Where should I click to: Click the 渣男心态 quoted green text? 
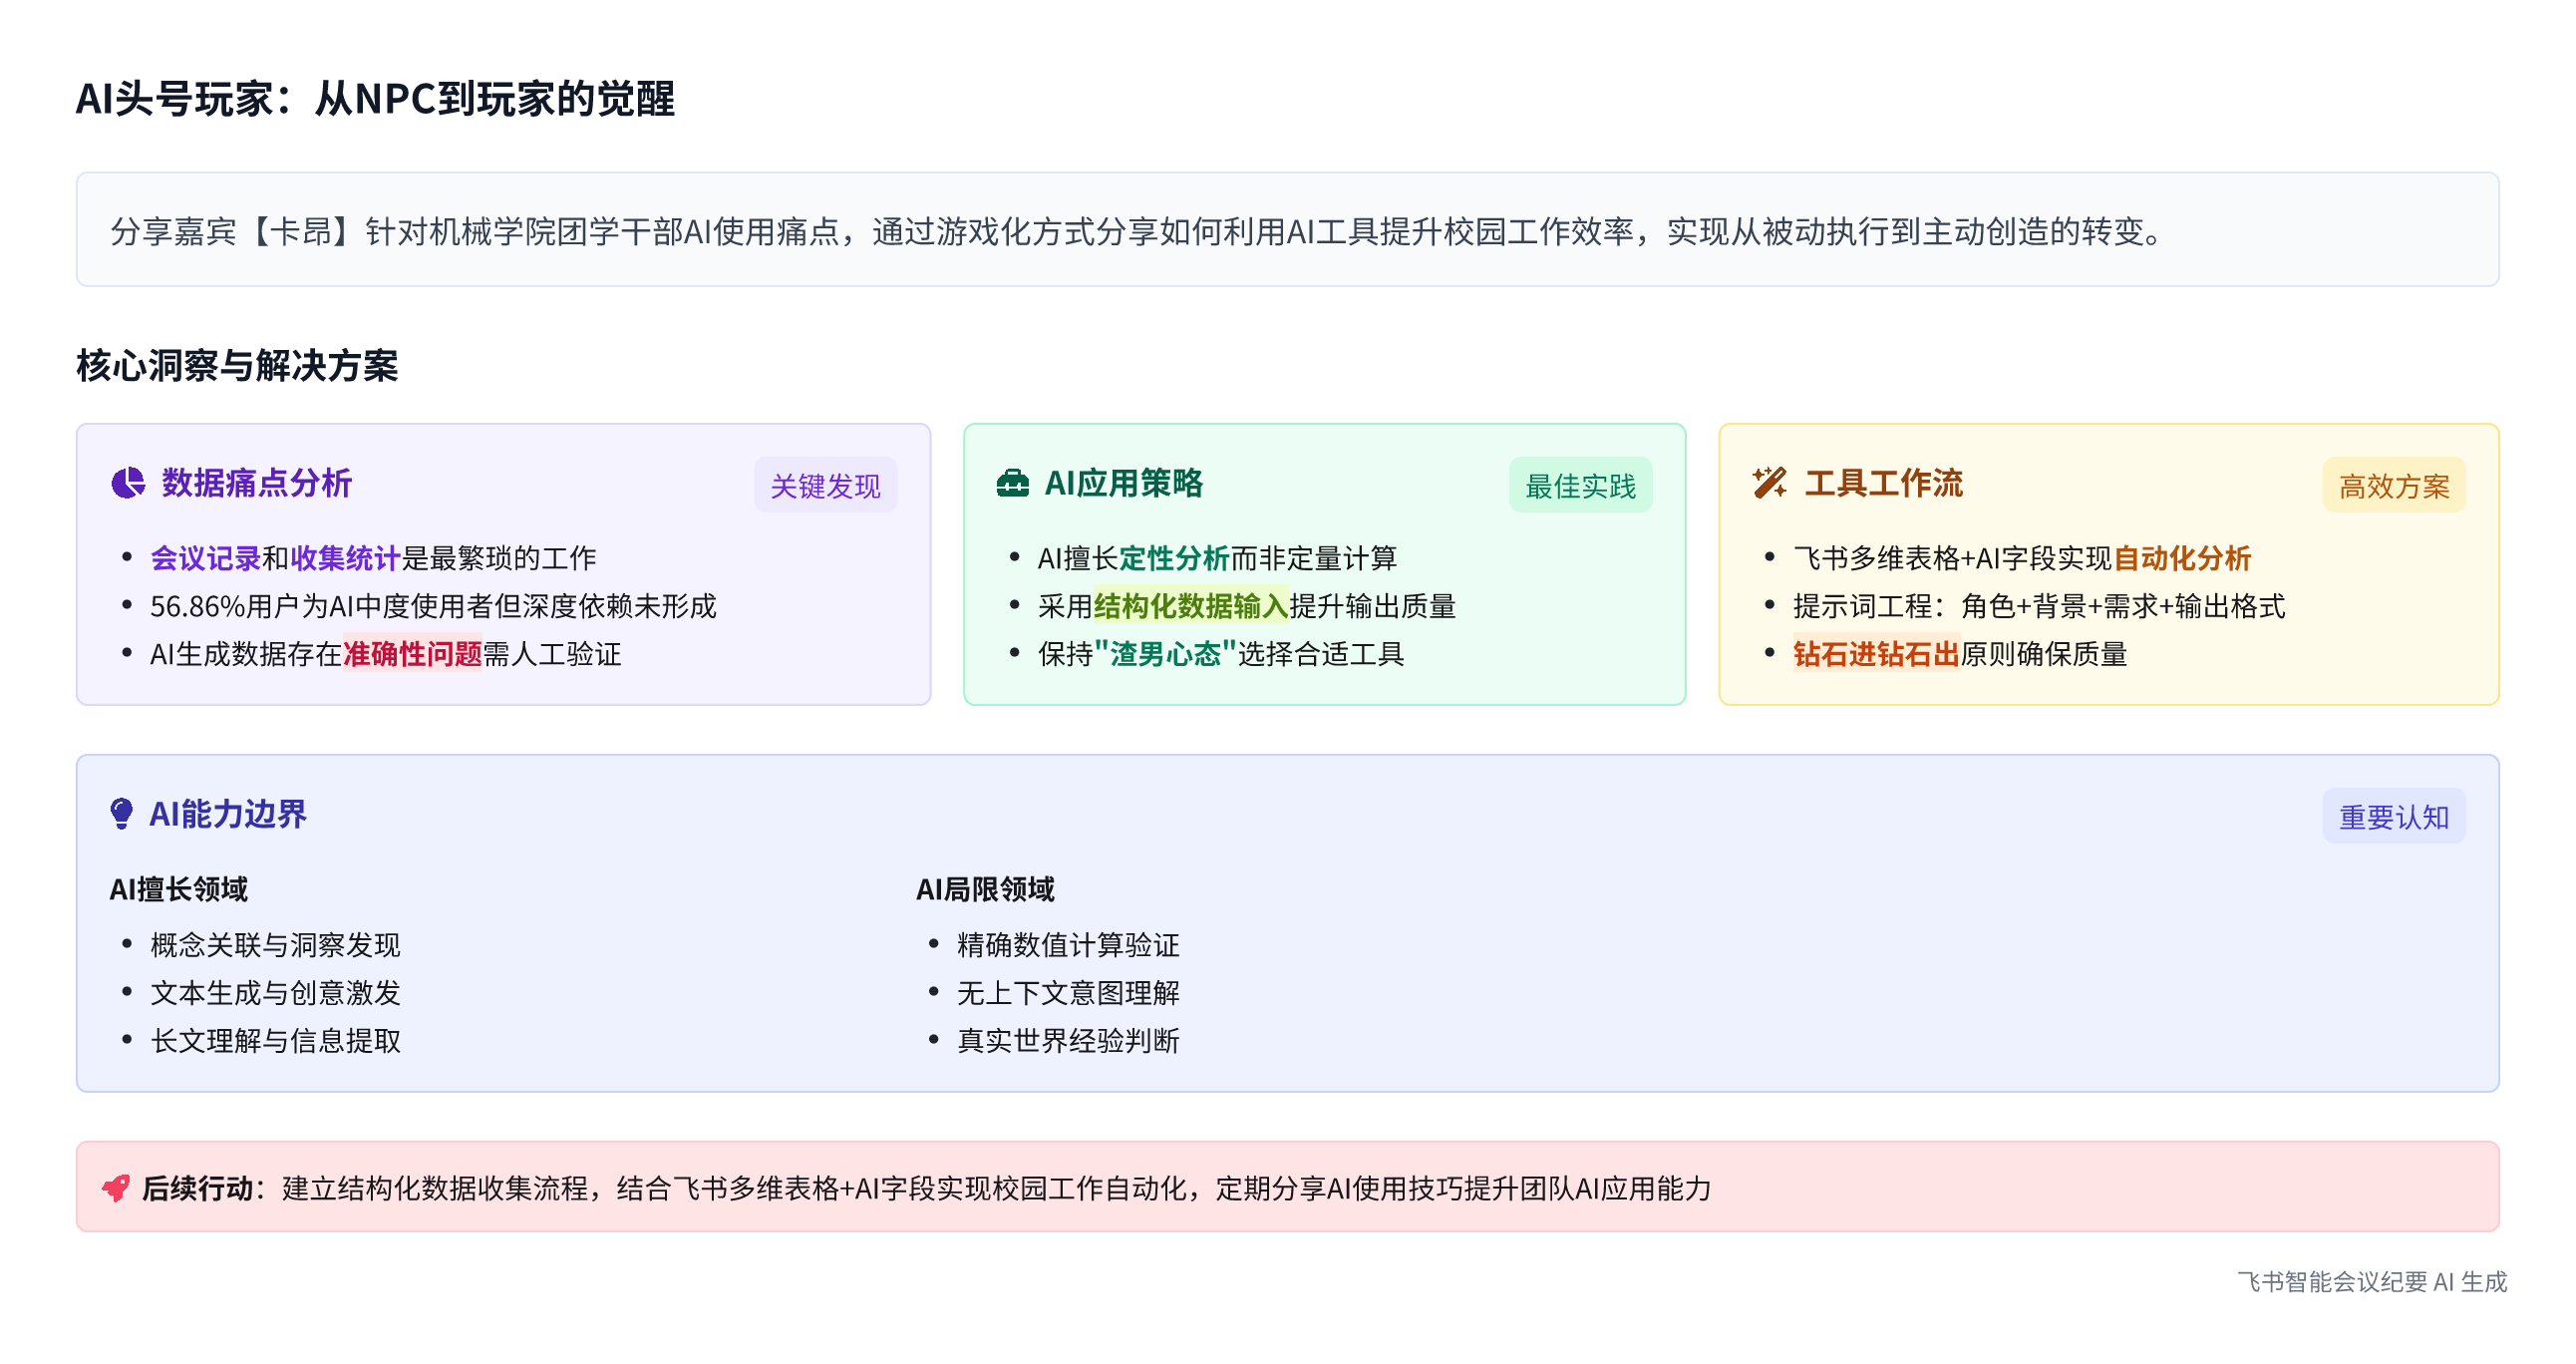pyautogui.click(x=1165, y=654)
